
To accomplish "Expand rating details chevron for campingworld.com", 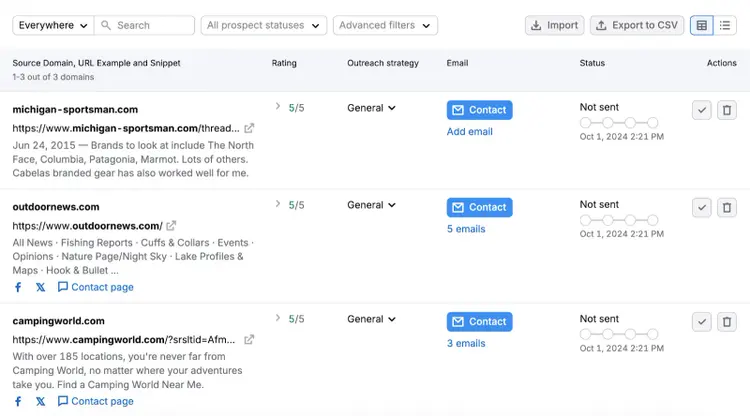I will point(277,318).
